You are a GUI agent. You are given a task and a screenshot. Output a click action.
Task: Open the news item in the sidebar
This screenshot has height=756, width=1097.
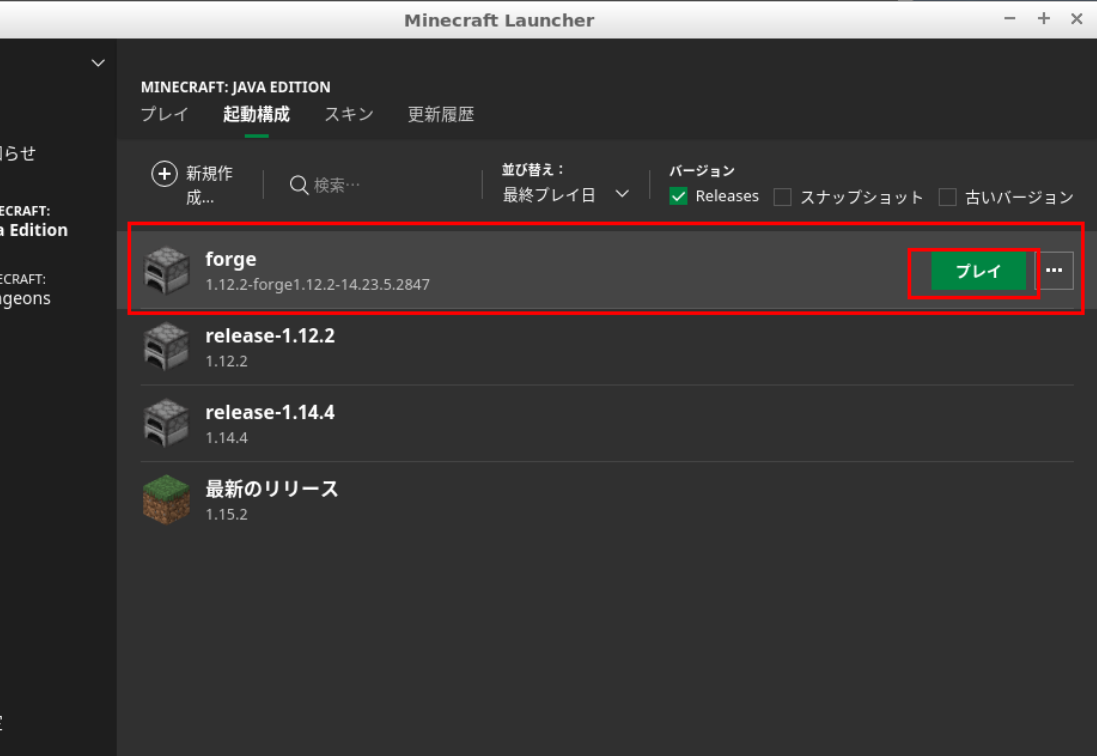coord(18,153)
